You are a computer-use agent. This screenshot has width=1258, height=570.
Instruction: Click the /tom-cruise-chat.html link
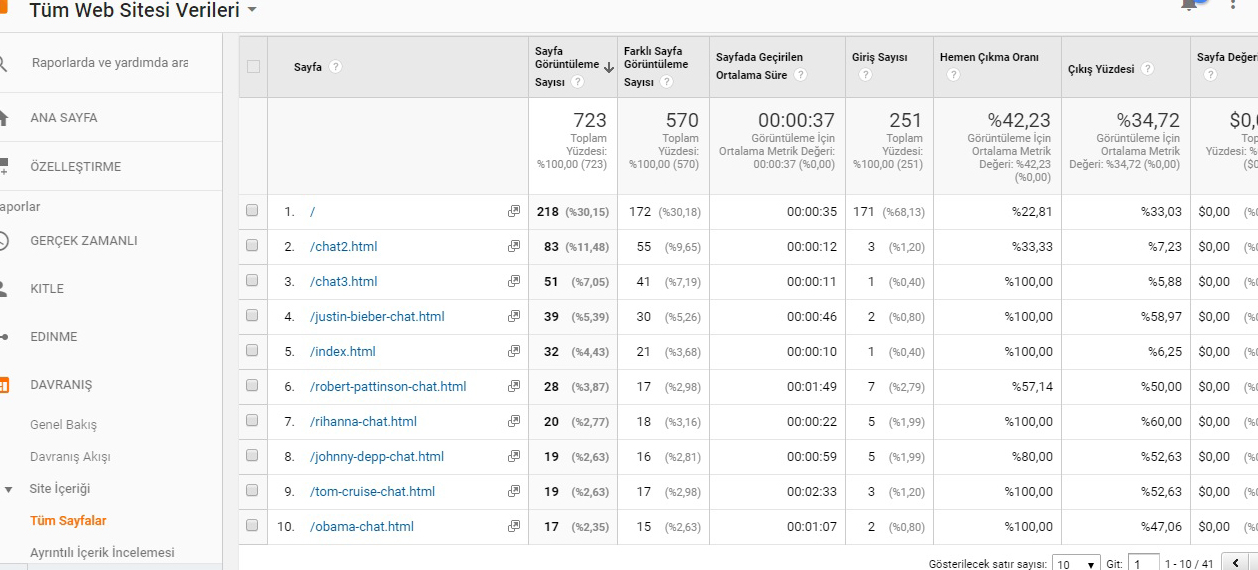(x=372, y=491)
